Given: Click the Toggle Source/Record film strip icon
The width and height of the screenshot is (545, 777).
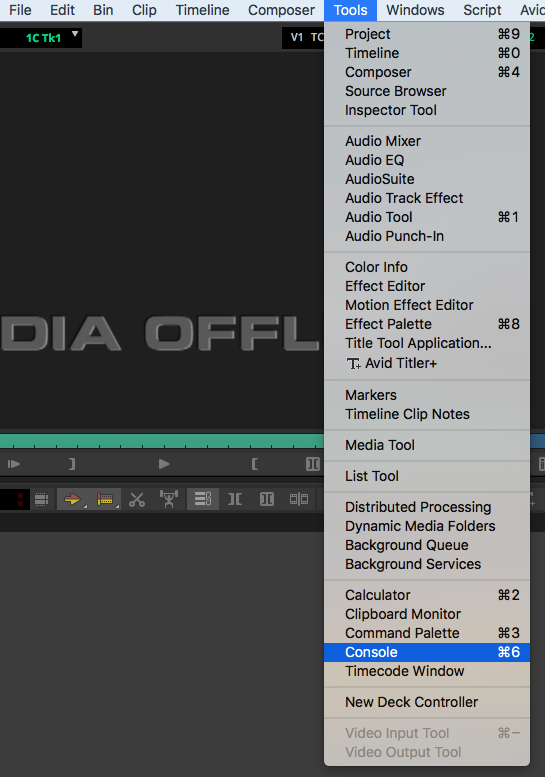Looking at the screenshot, I should (42, 499).
